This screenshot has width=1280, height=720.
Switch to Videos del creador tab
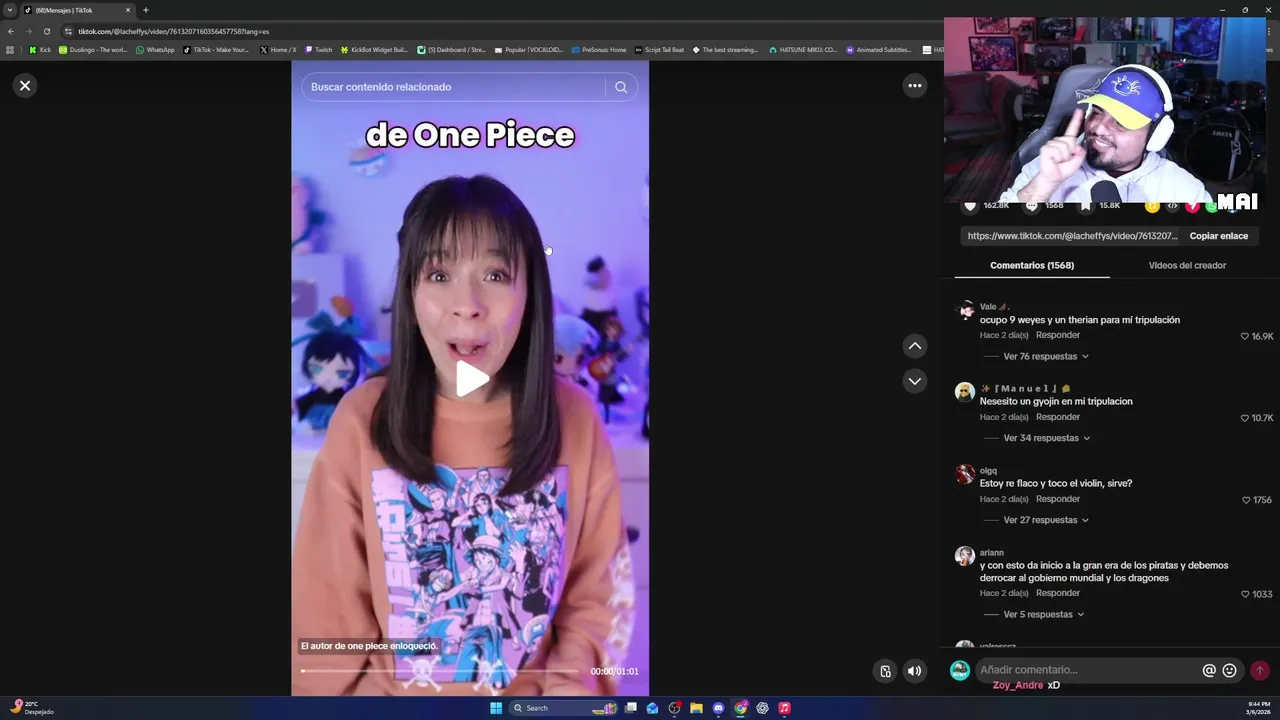coord(1187,265)
